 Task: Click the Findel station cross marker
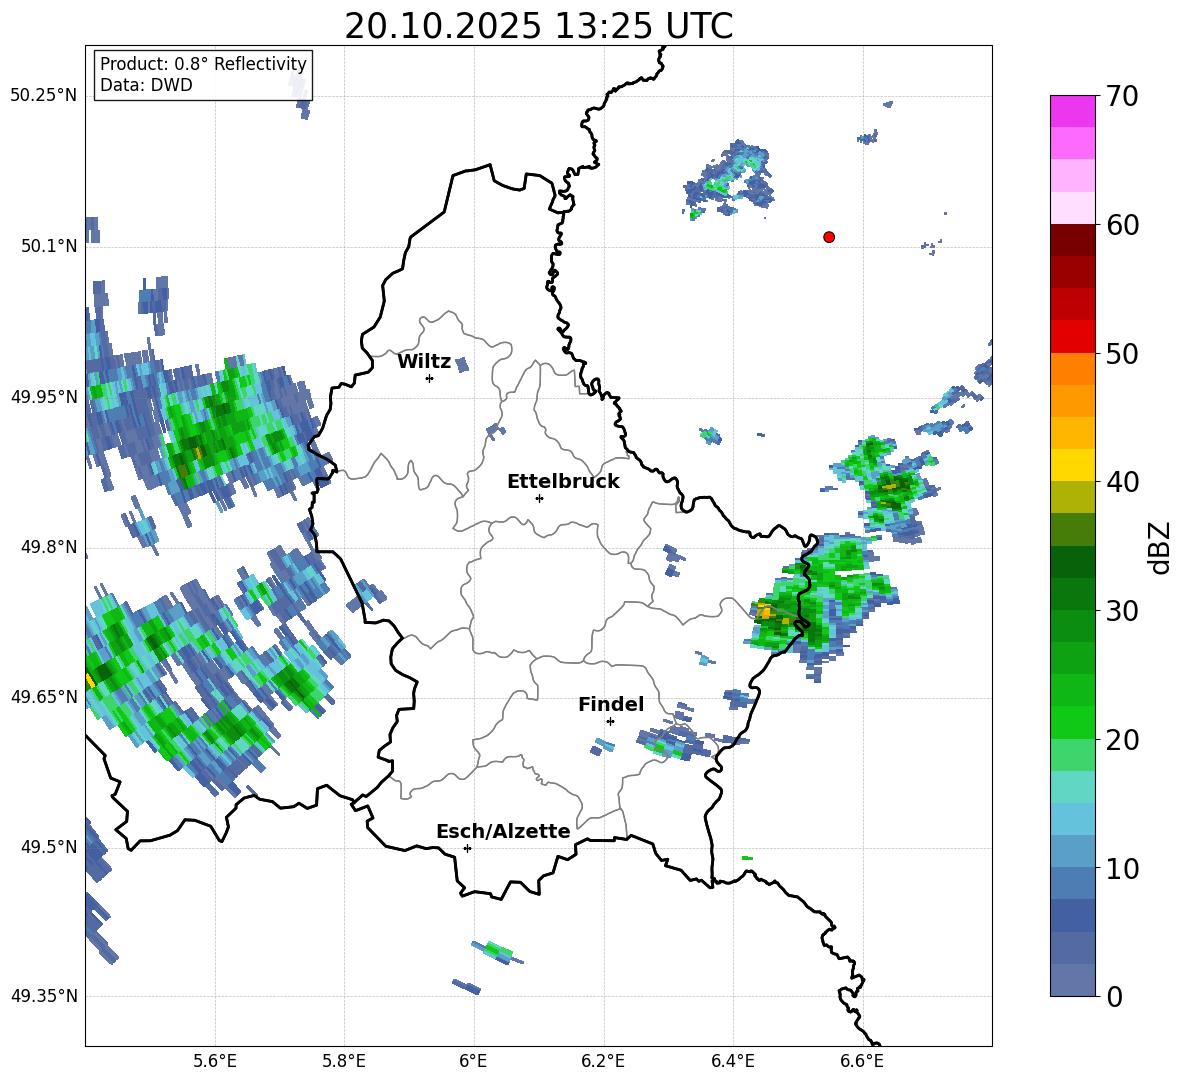pyautogui.click(x=610, y=722)
